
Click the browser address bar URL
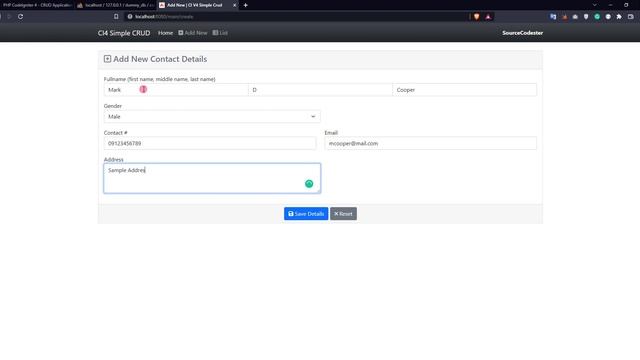click(x=164, y=17)
